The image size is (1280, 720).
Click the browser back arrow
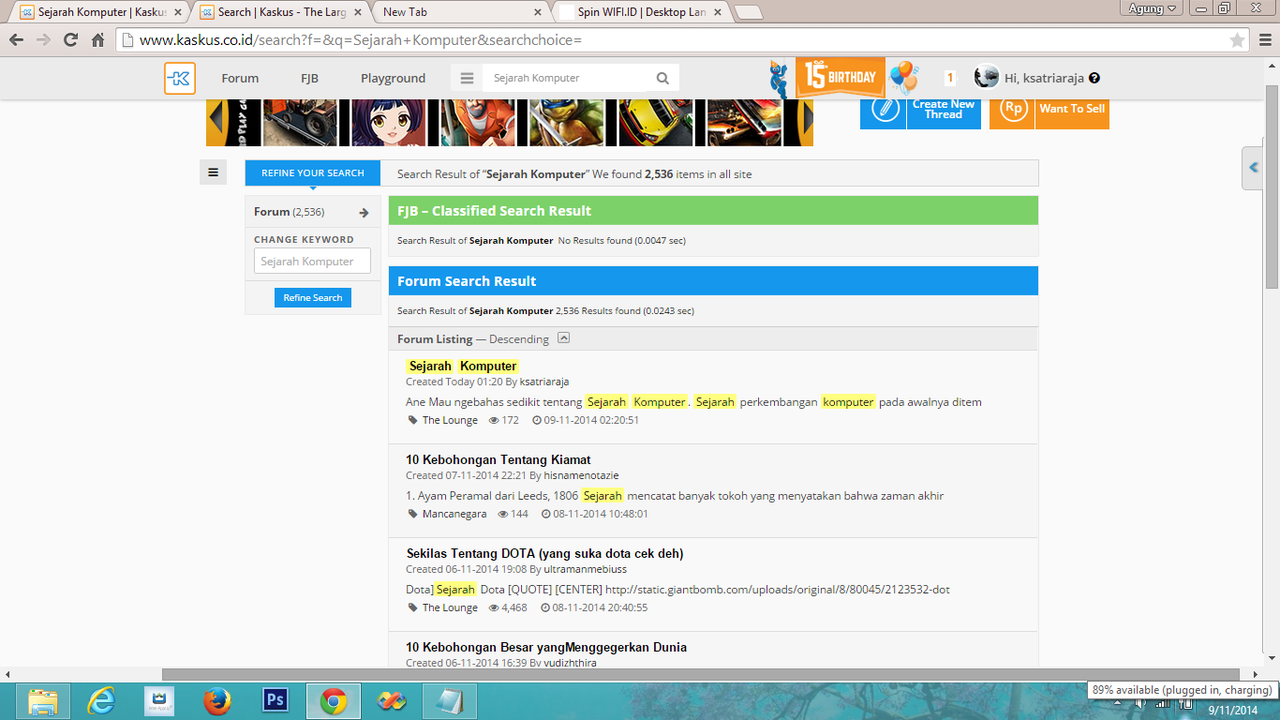(16, 40)
